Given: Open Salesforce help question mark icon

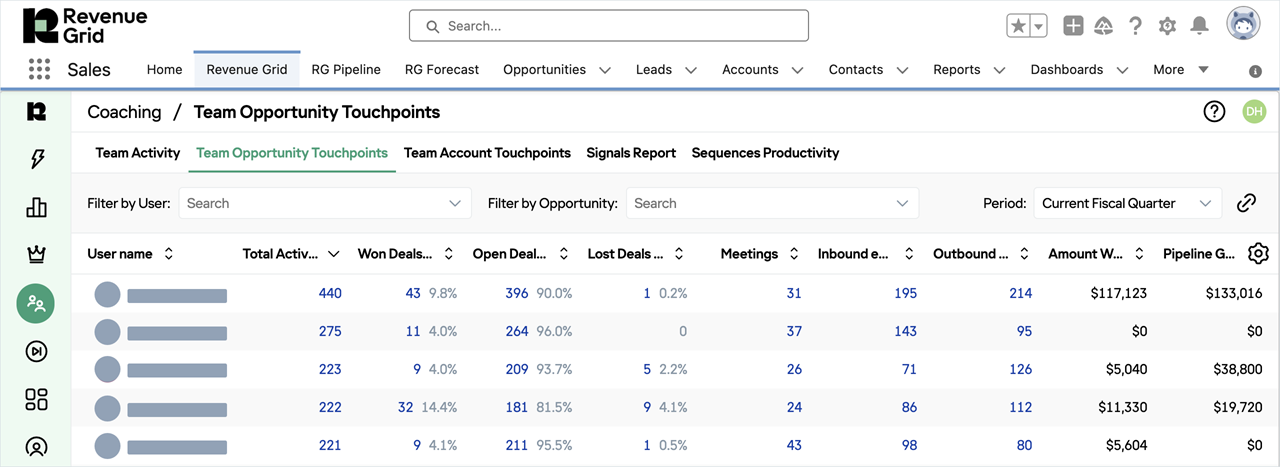Looking at the screenshot, I should click(1135, 26).
